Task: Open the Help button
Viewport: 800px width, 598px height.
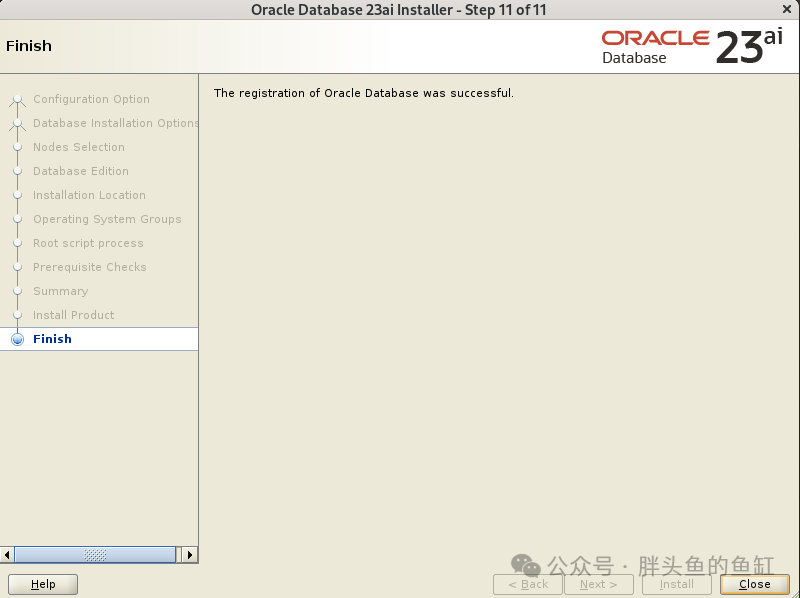Action: [x=43, y=584]
